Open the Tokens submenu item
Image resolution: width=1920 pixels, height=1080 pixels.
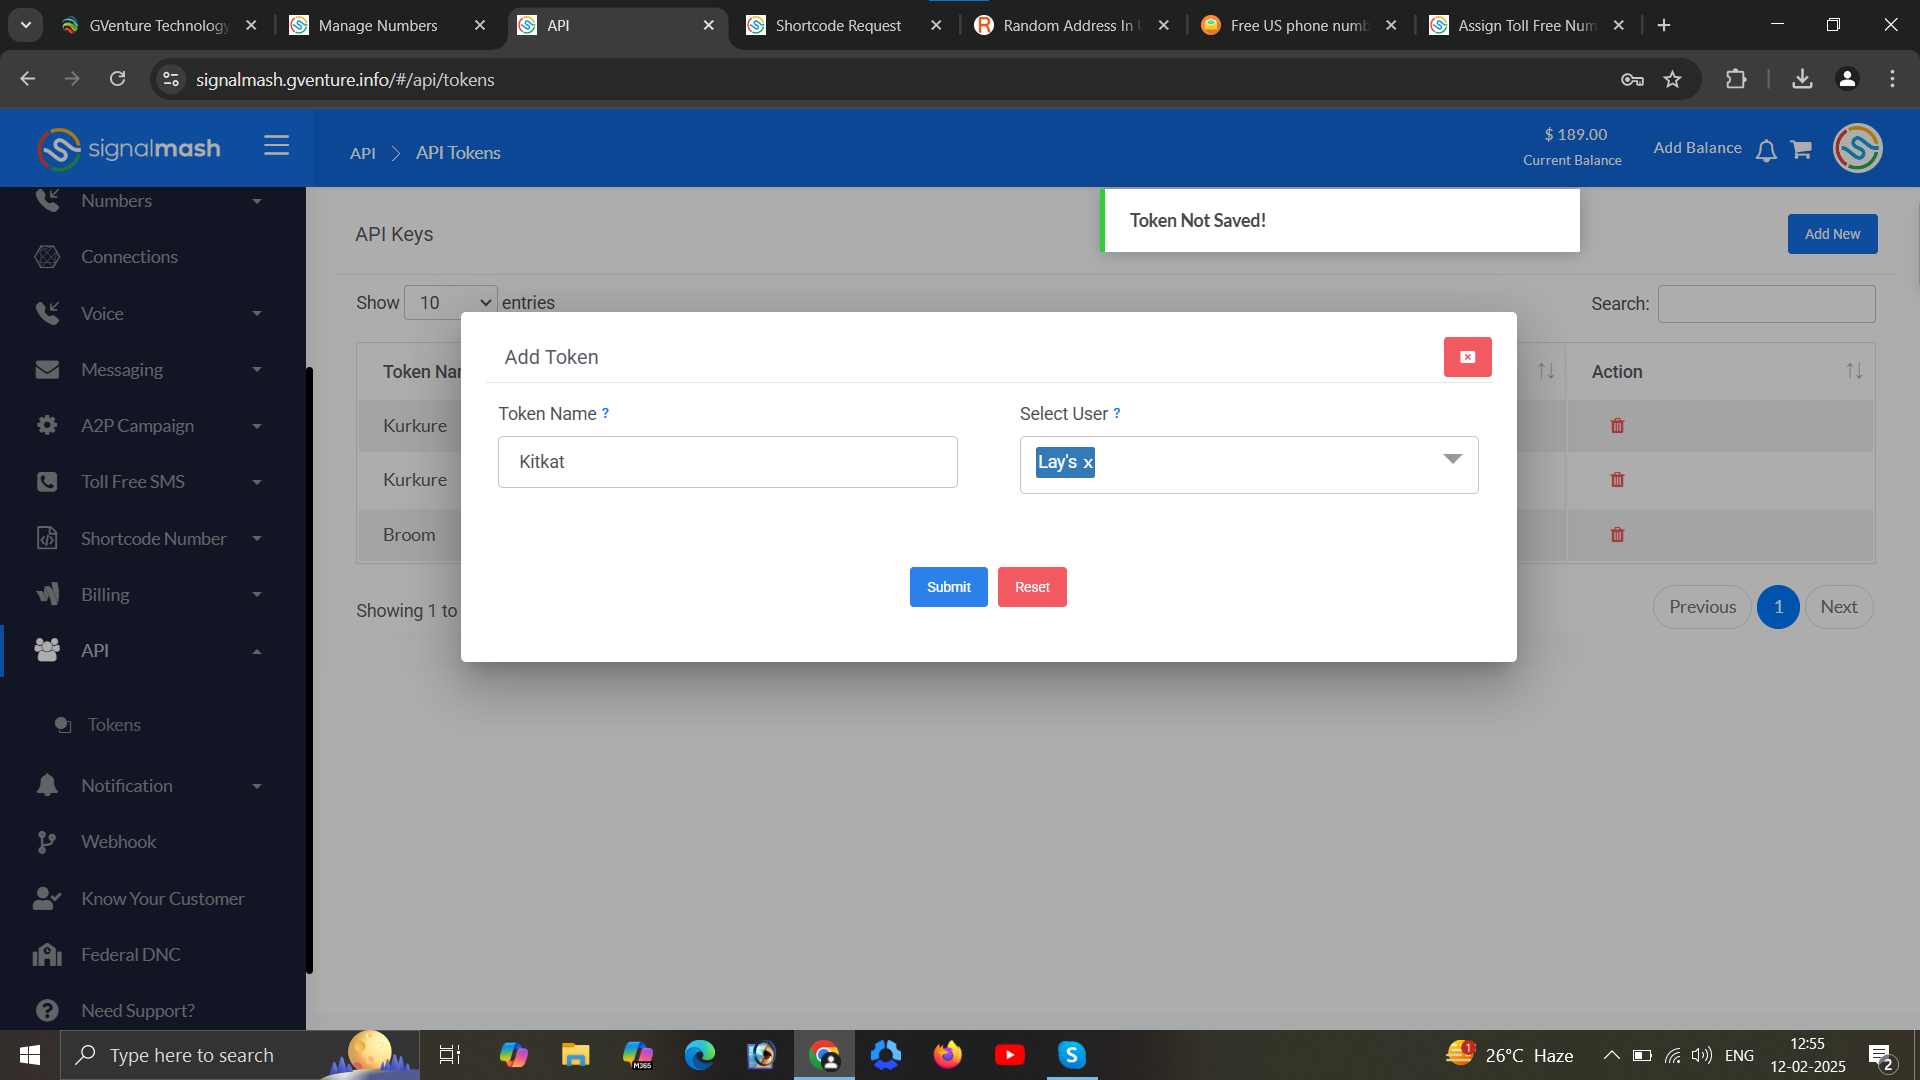coord(114,725)
